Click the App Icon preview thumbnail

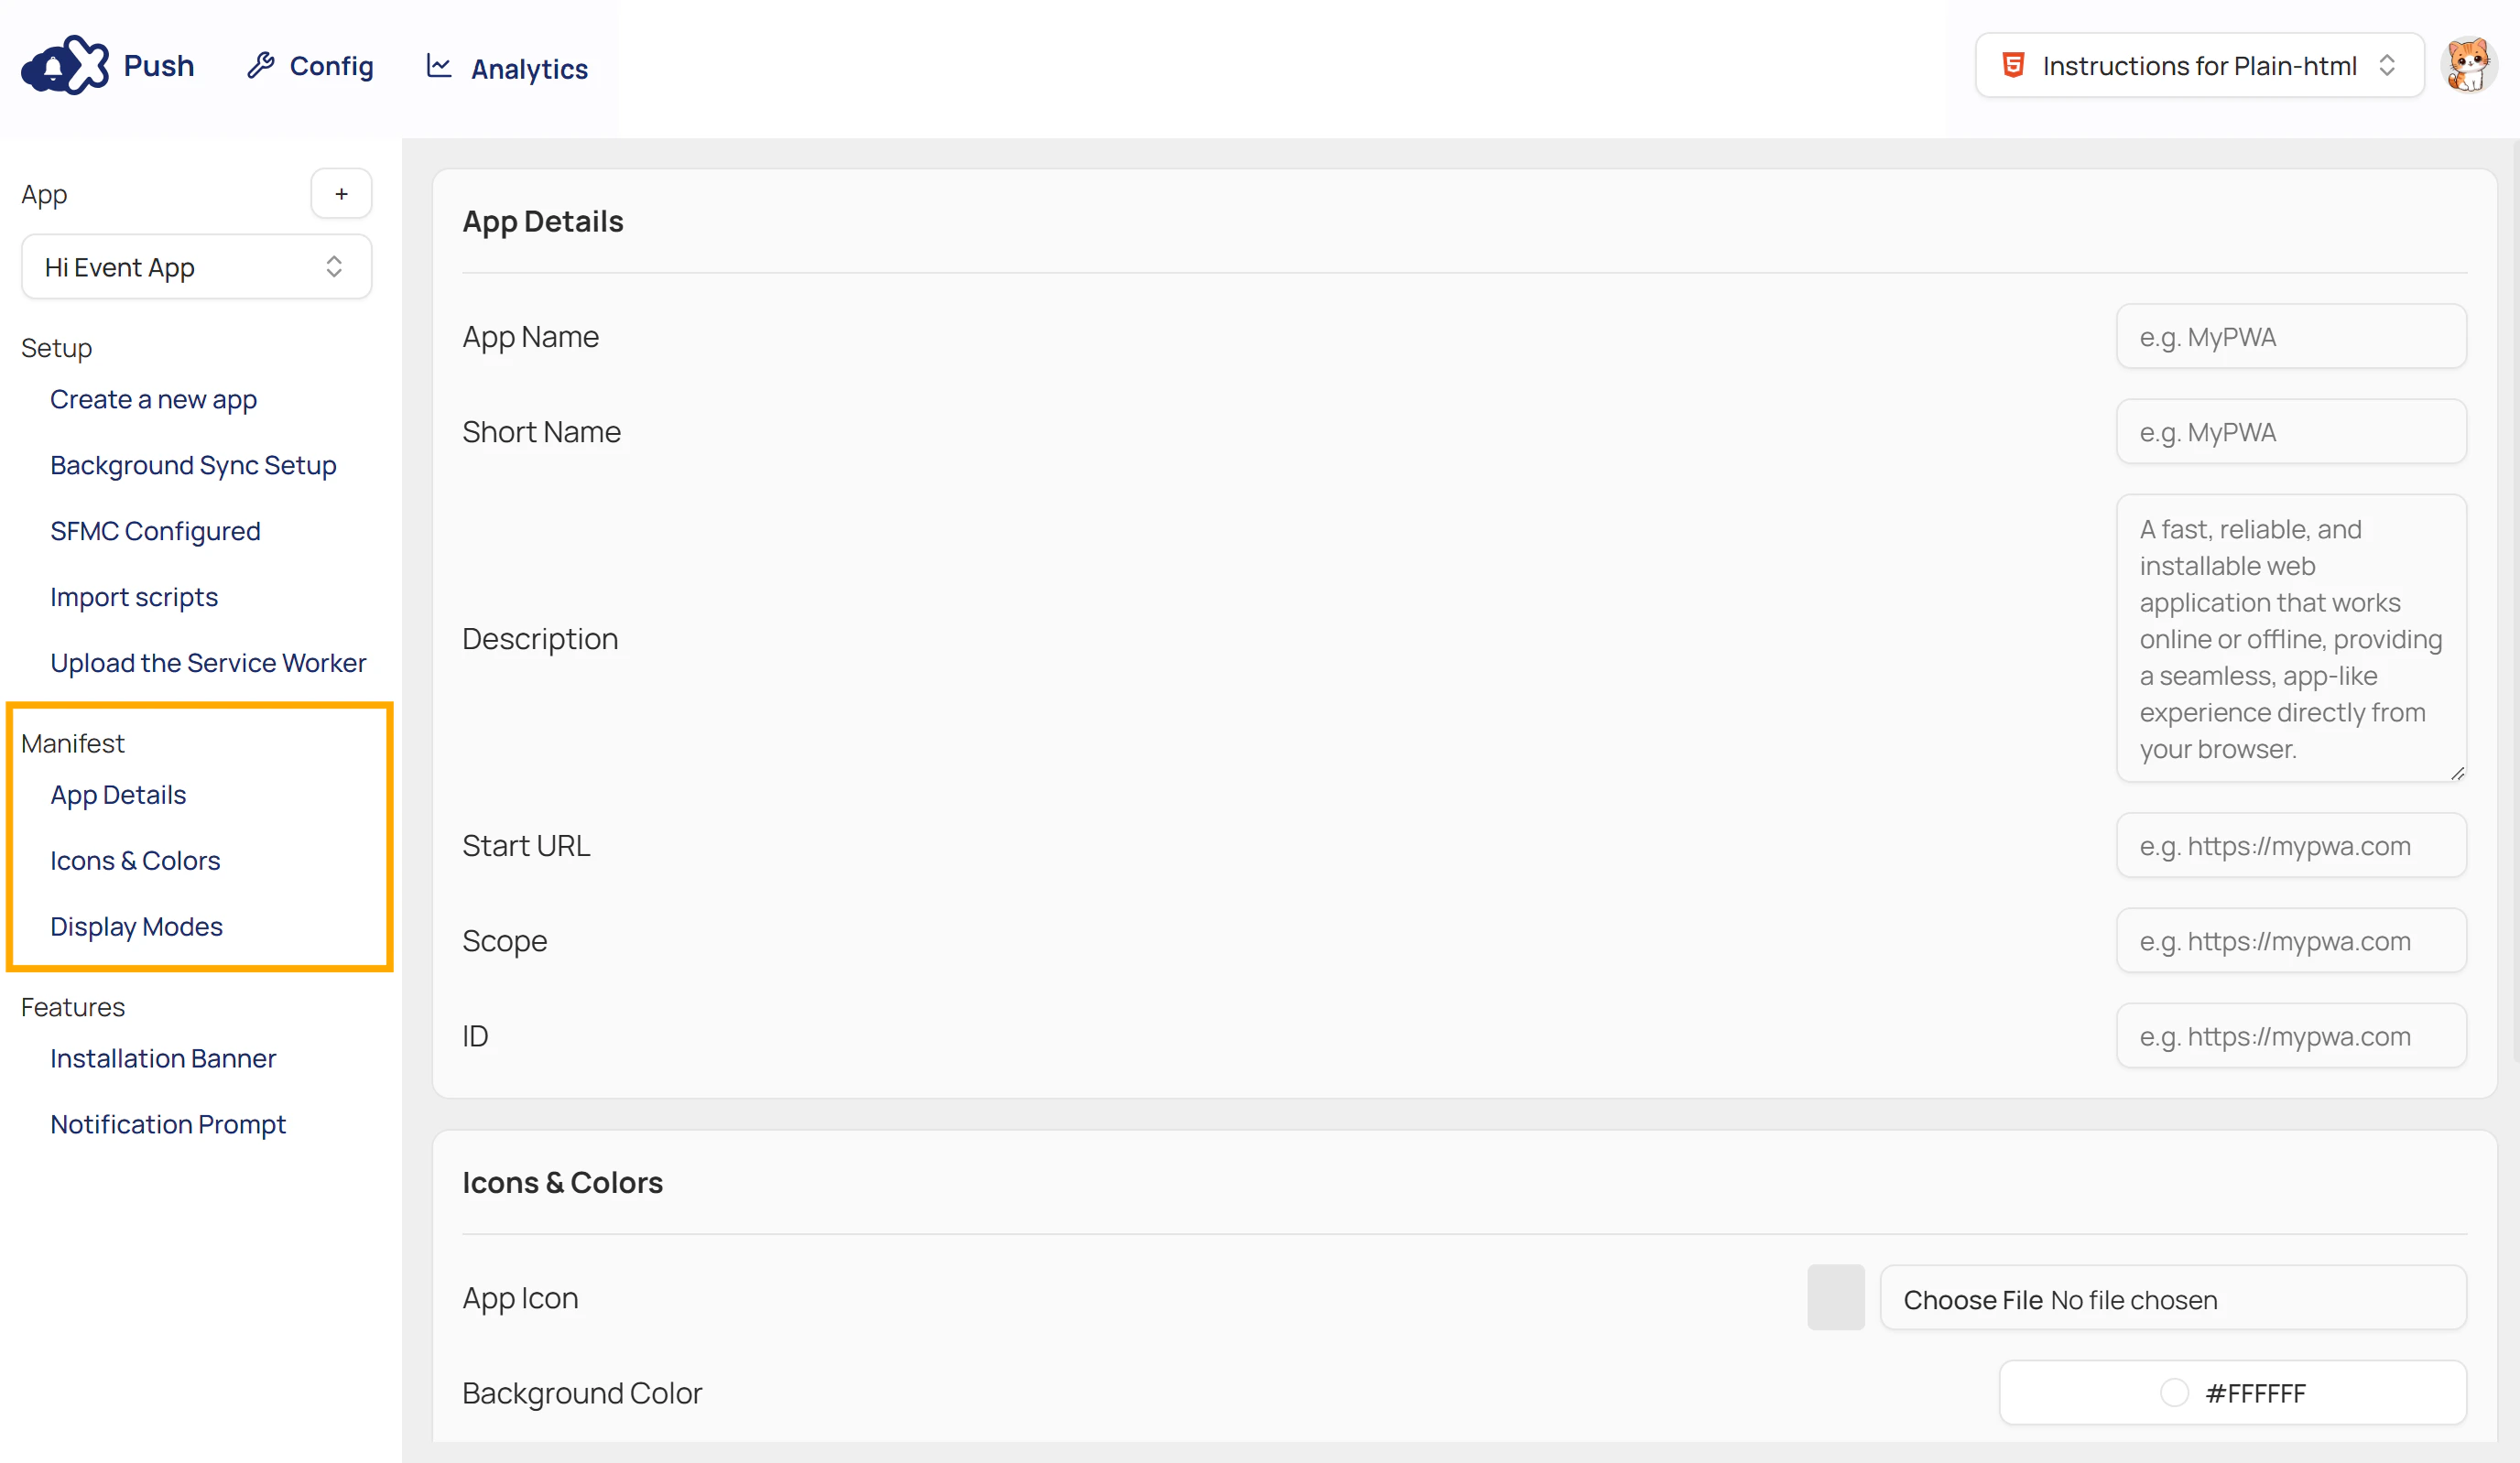pos(1836,1298)
